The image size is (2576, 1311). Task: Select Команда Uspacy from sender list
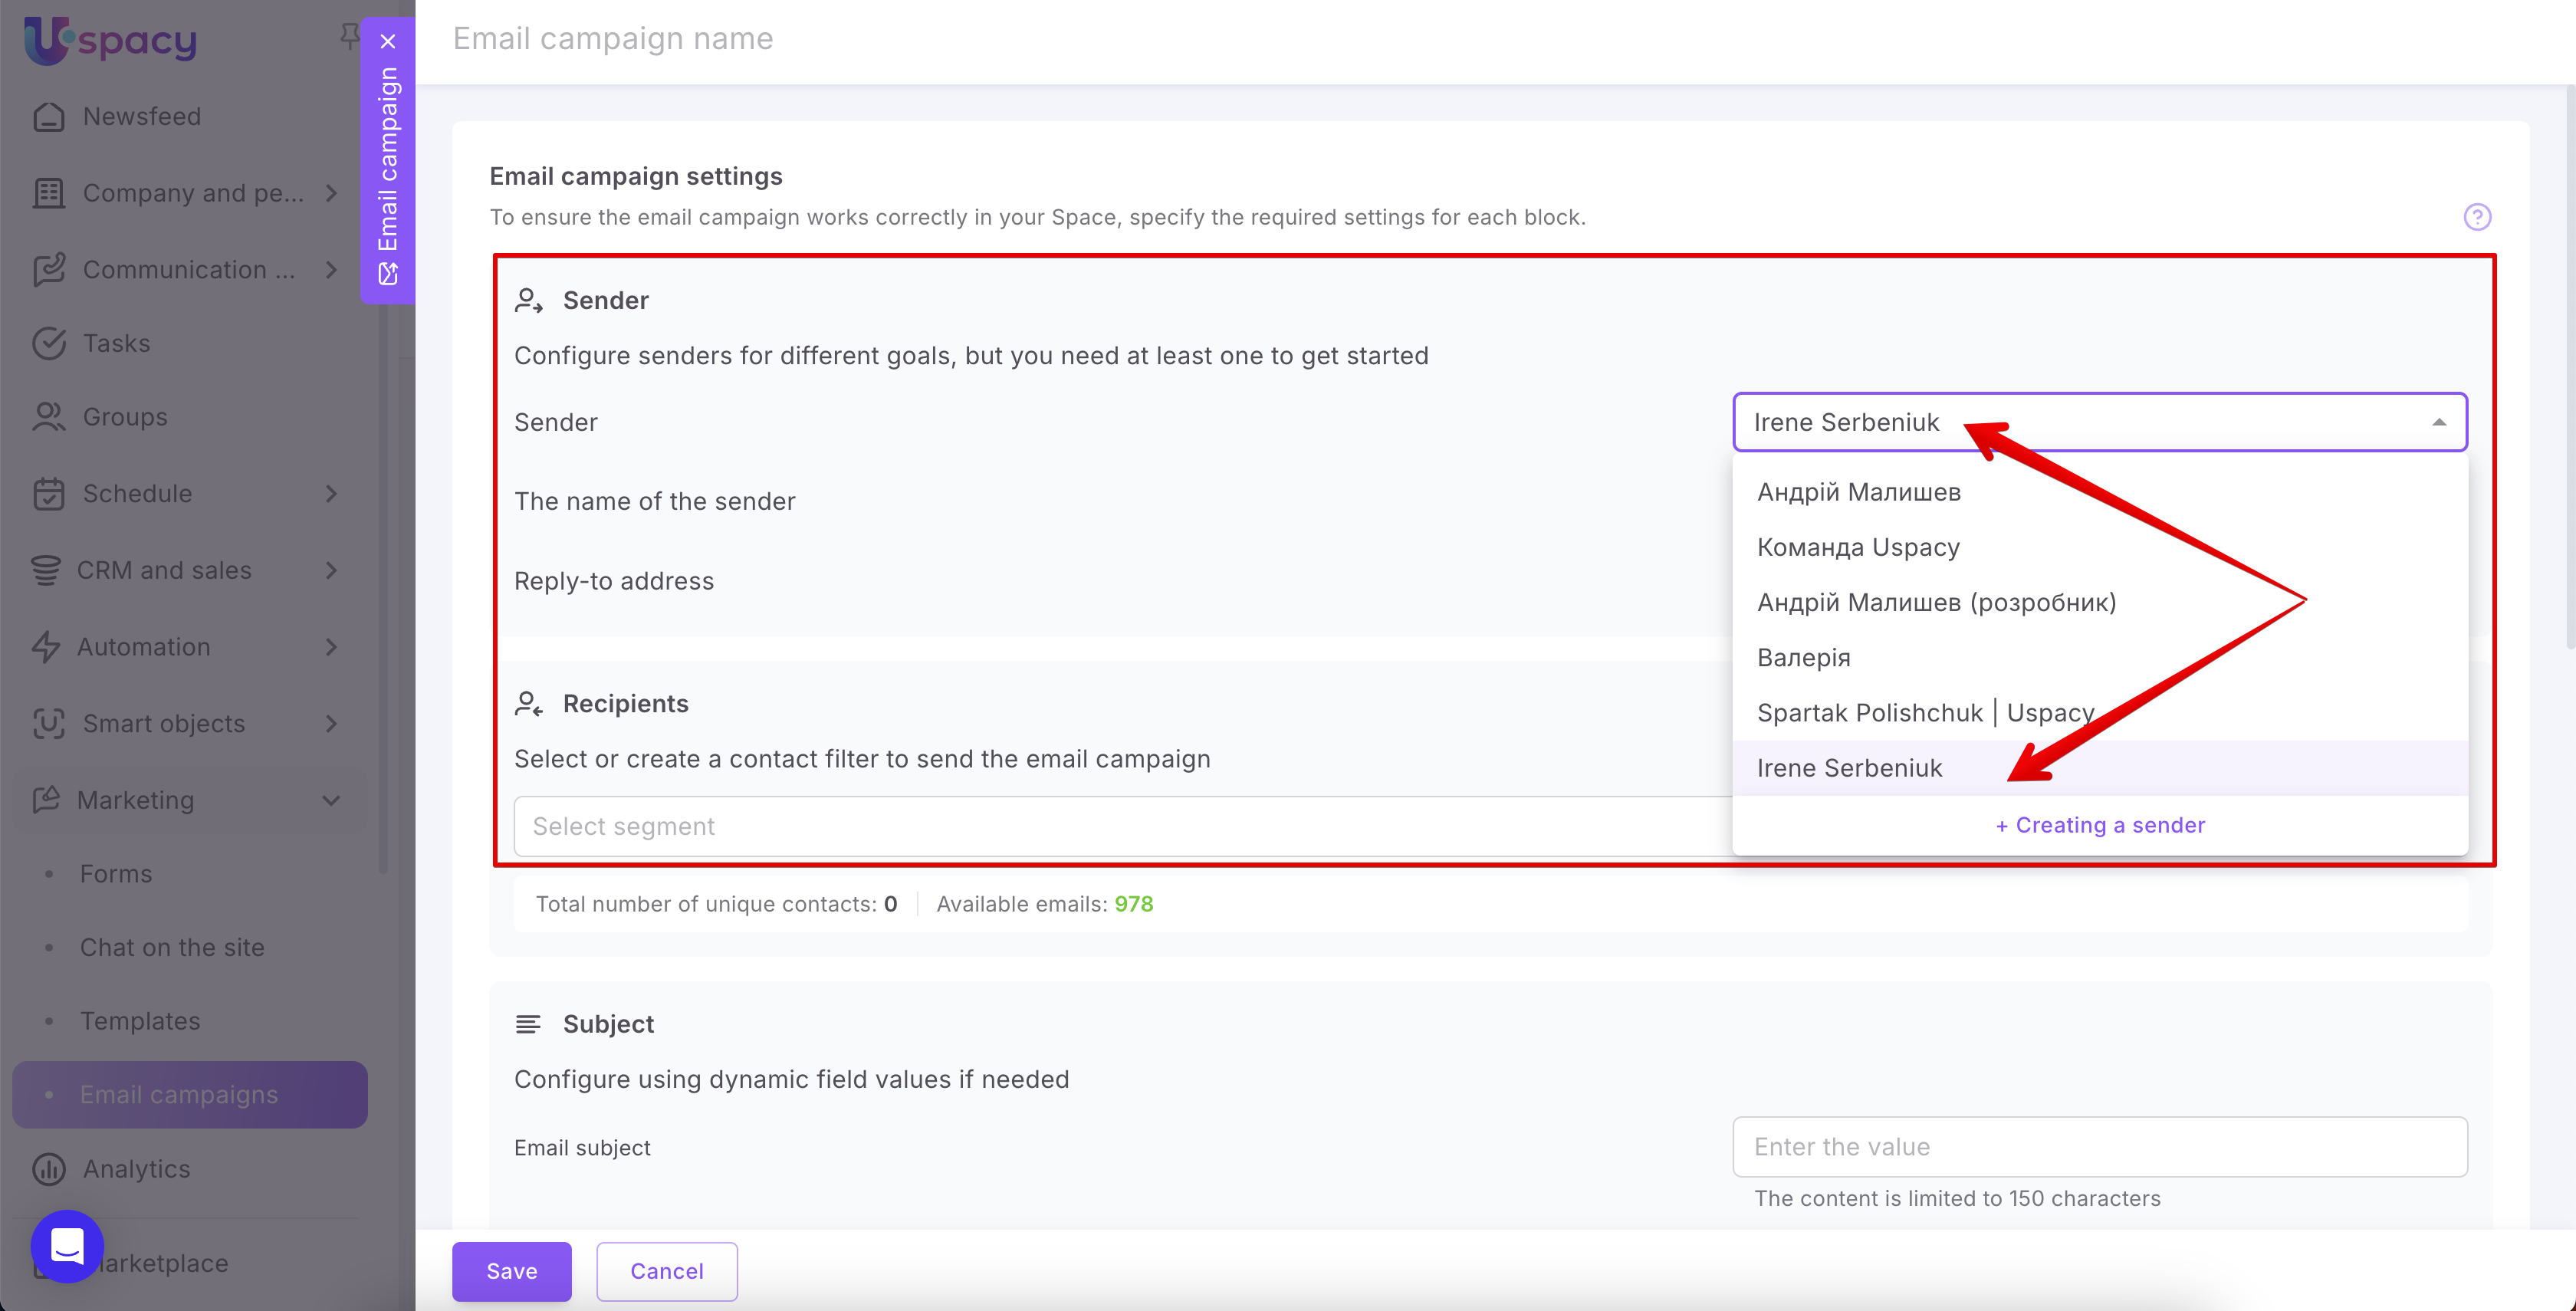pyautogui.click(x=1857, y=547)
